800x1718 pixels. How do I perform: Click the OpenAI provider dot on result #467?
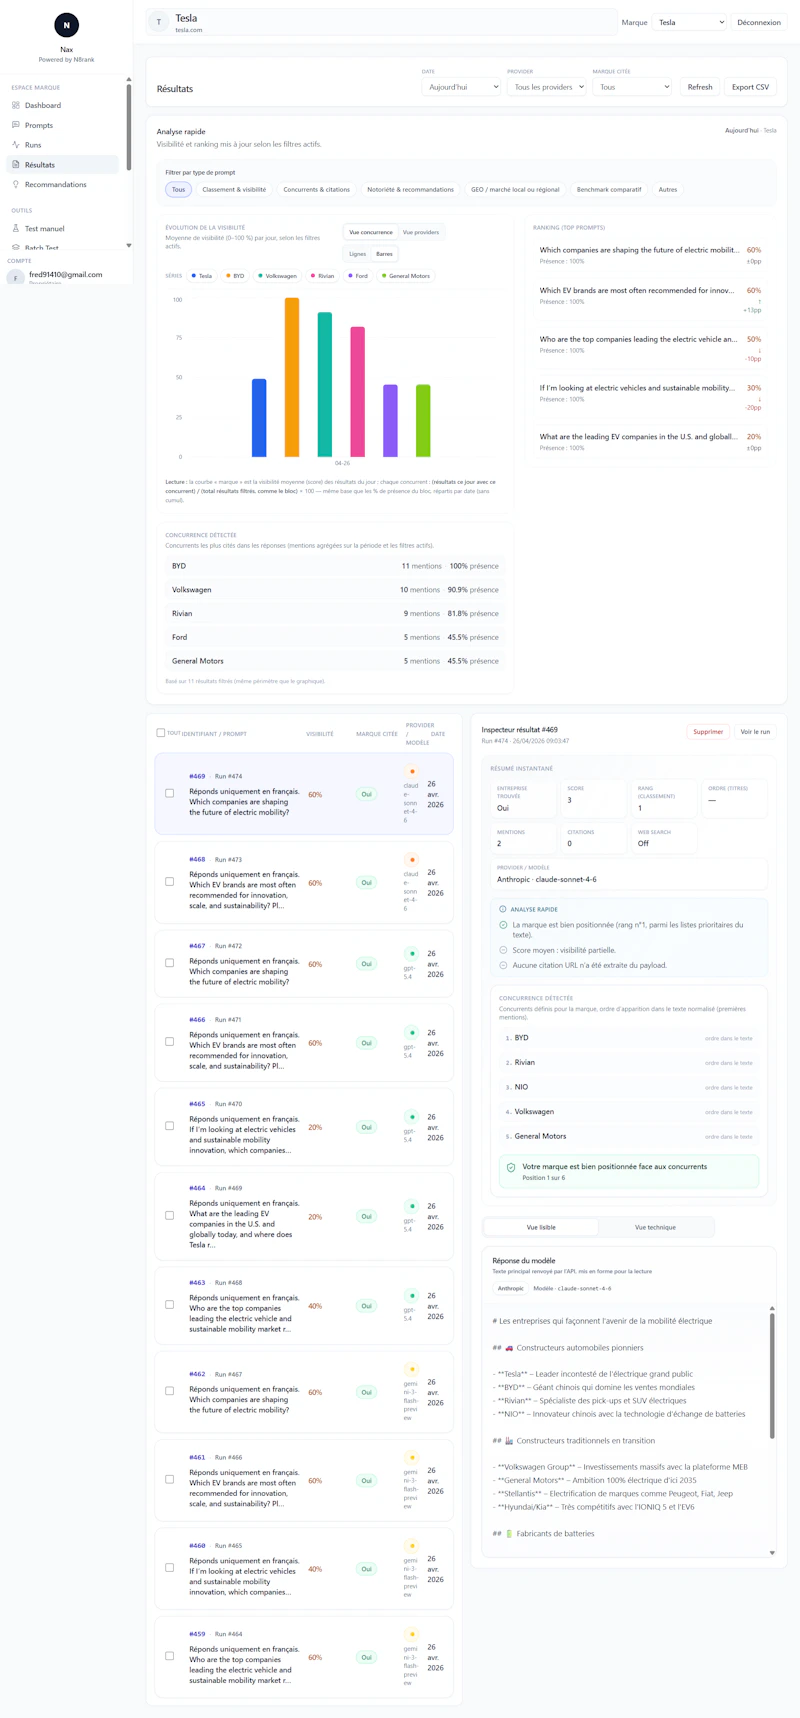click(x=412, y=954)
